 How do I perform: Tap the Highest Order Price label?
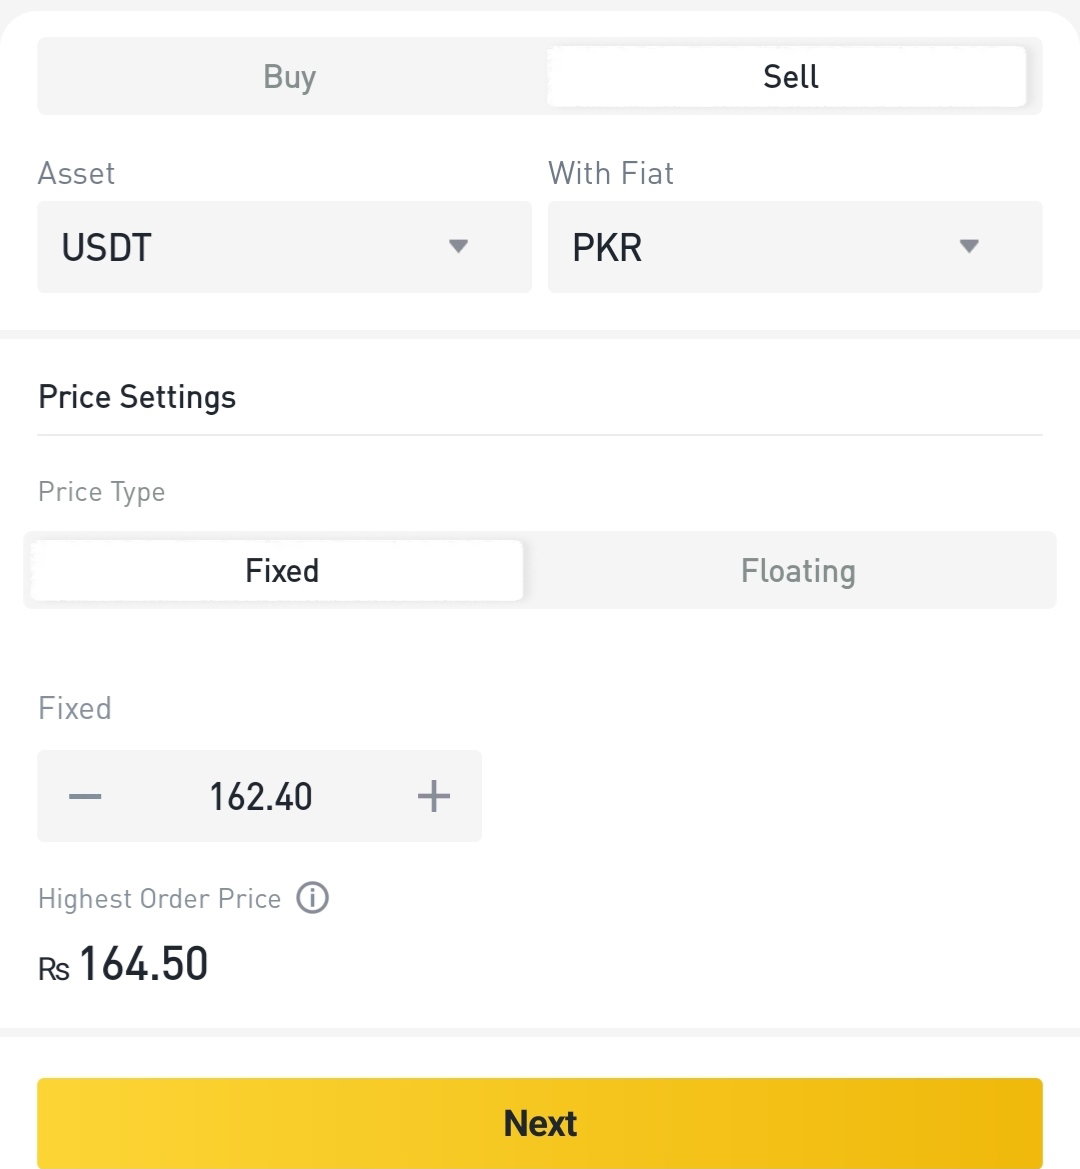tap(160, 898)
